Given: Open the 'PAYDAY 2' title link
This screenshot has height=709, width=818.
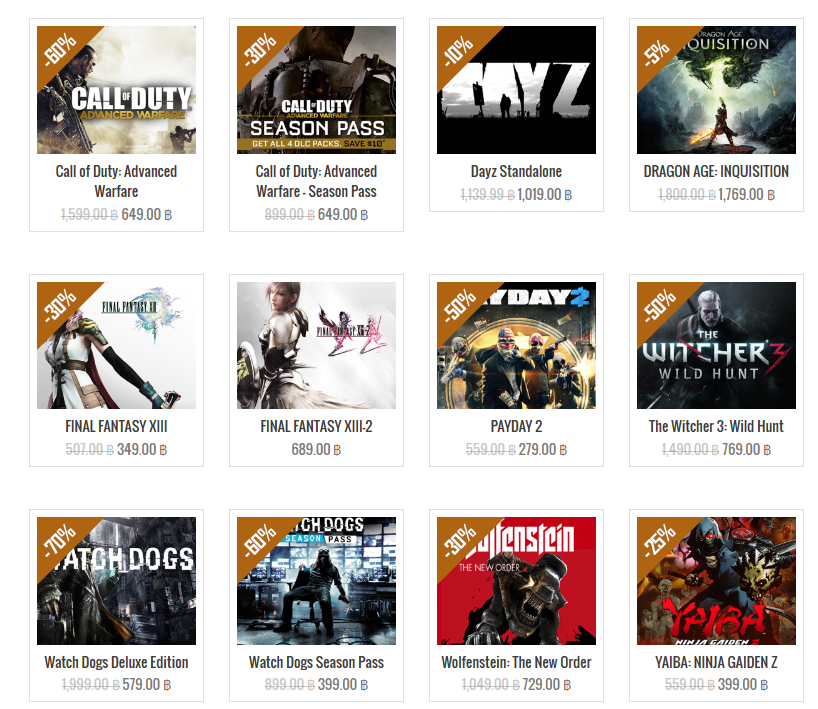Looking at the screenshot, I should [516, 426].
